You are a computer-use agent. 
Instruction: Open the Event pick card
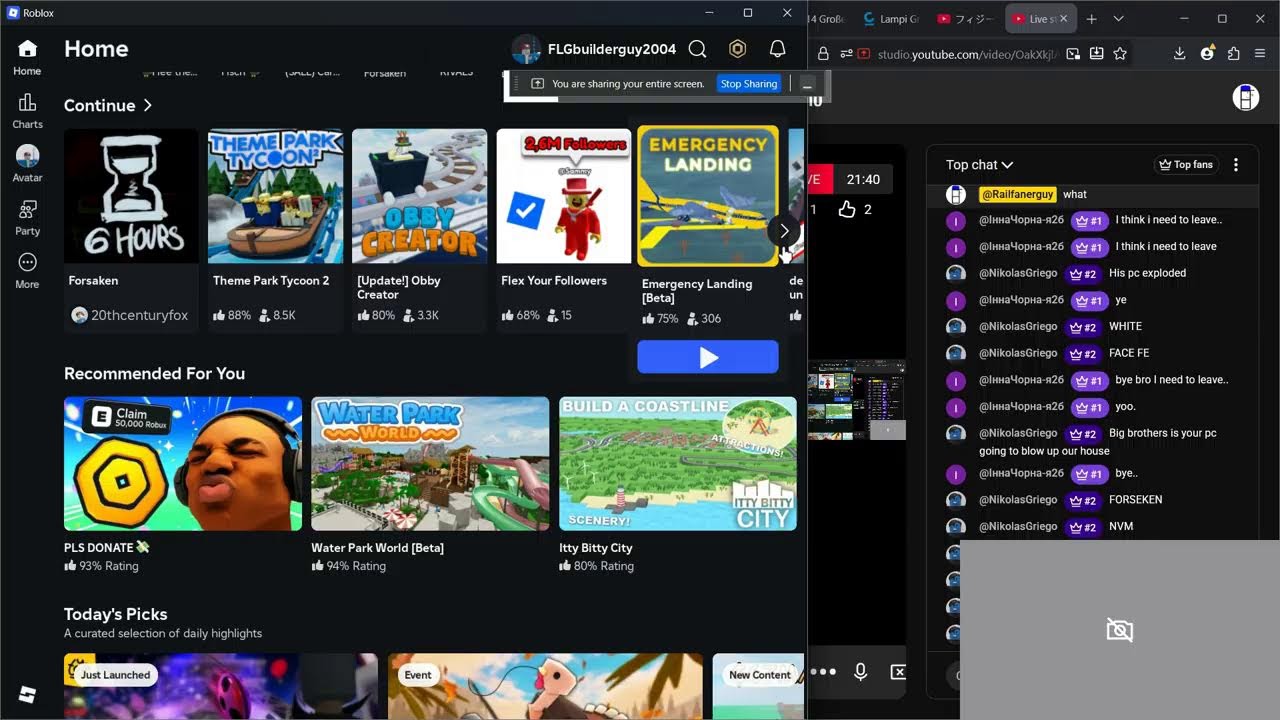click(545, 686)
